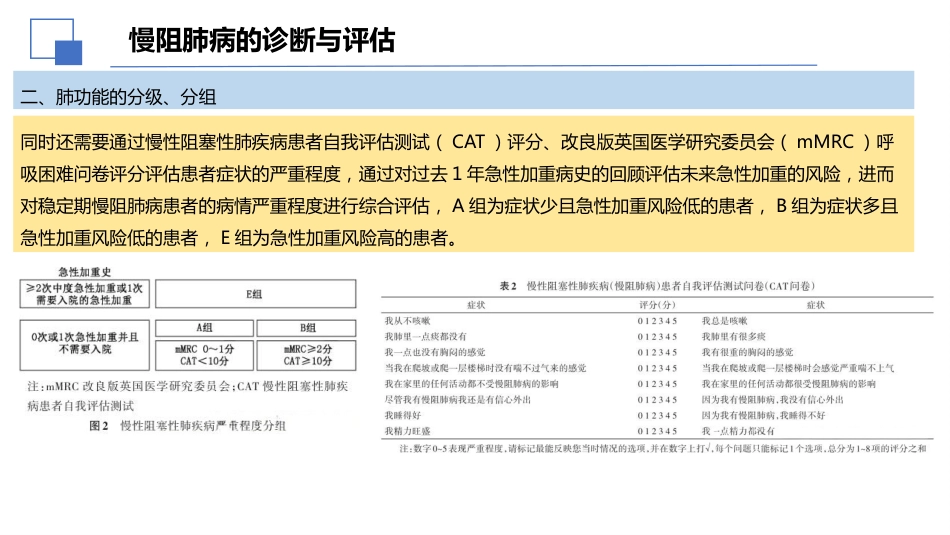Select the criteria box 'mMRC 0~1分 CAT<10分'

click(x=204, y=355)
